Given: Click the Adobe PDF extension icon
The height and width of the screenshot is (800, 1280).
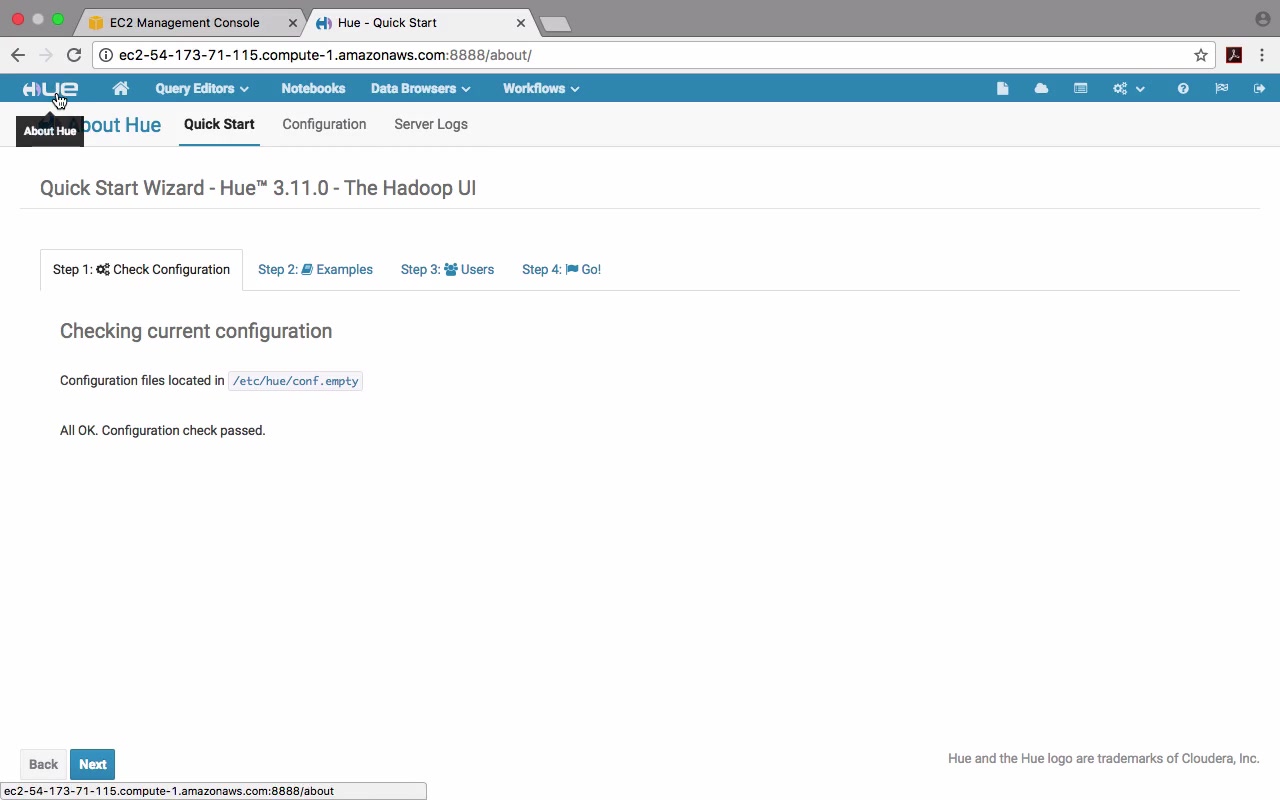Looking at the screenshot, I should click(x=1234, y=55).
